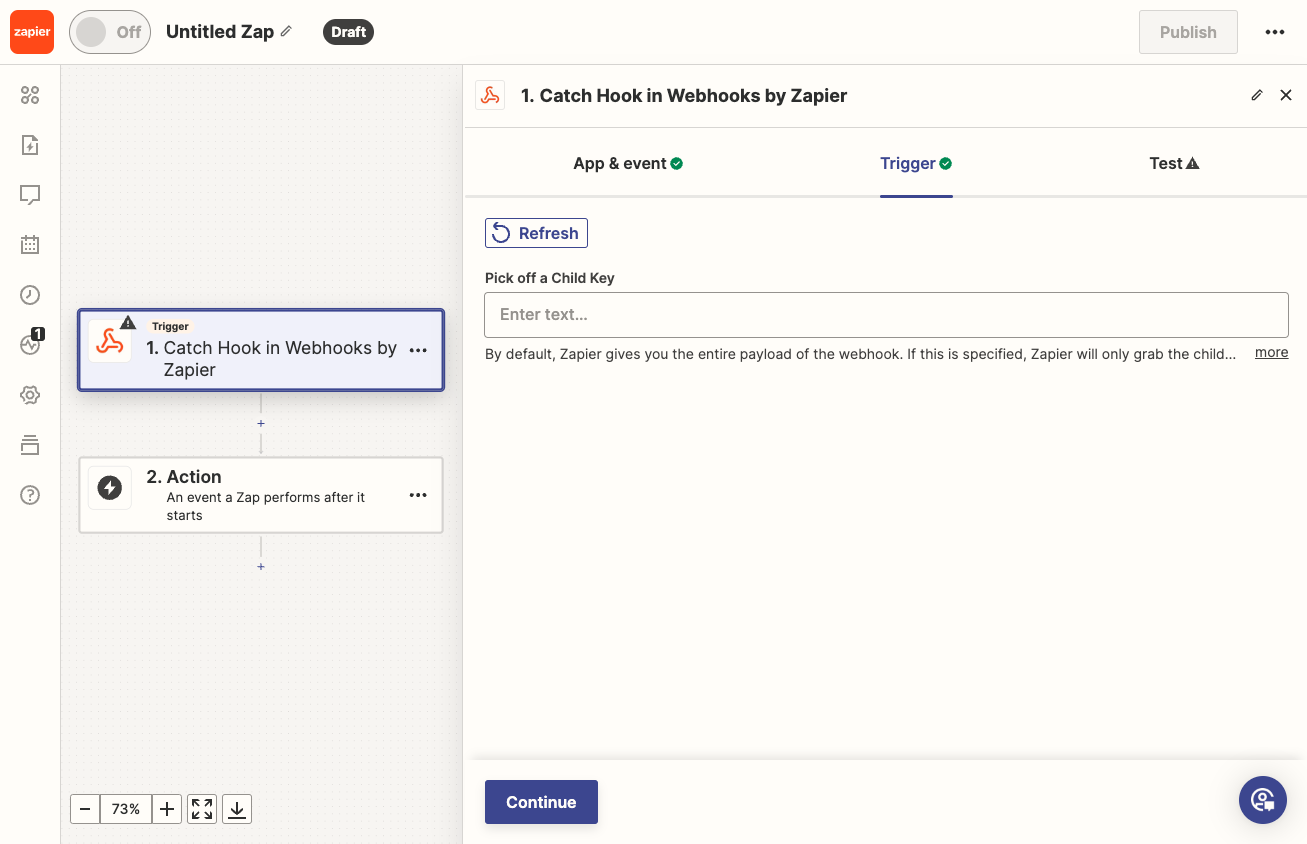Open the support chat bubble icon

[x=1263, y=800]
